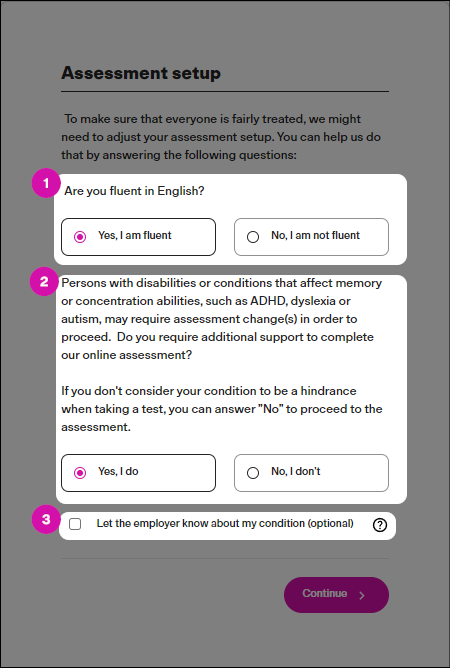Choose the 'No, I am not fluent' option card
The image size is (450, 668).
[312, 237]
